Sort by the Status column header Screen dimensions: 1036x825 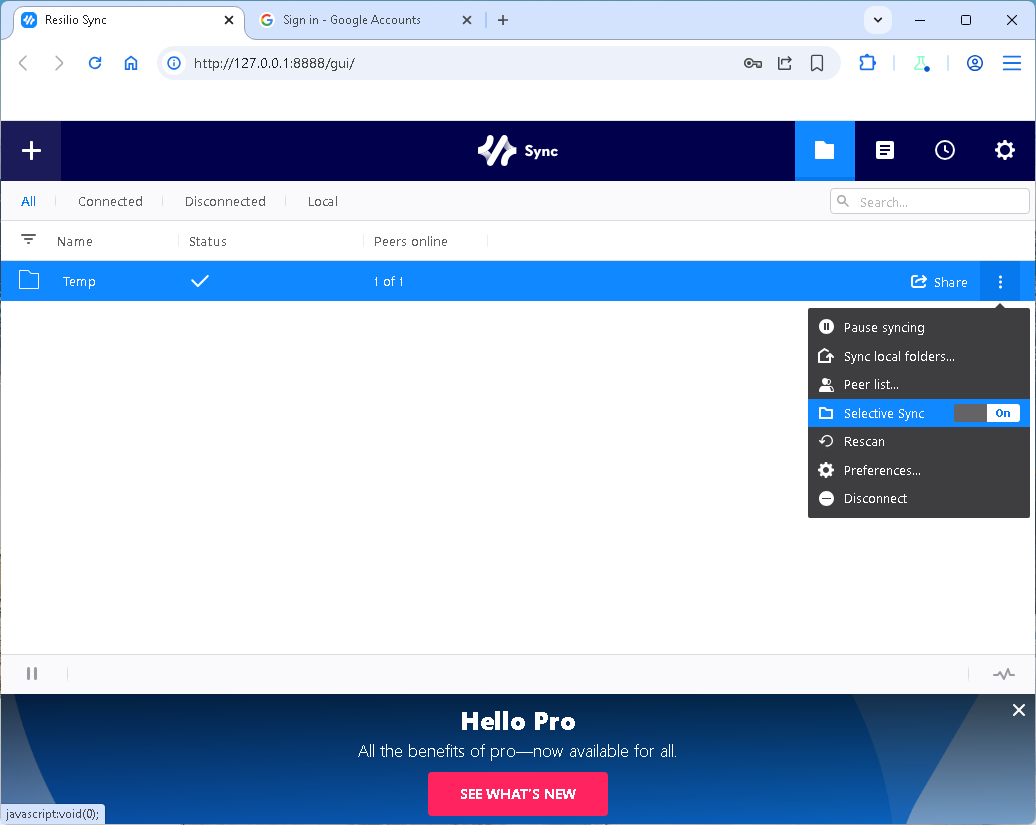pyautogui.click(x=207, y=242)
